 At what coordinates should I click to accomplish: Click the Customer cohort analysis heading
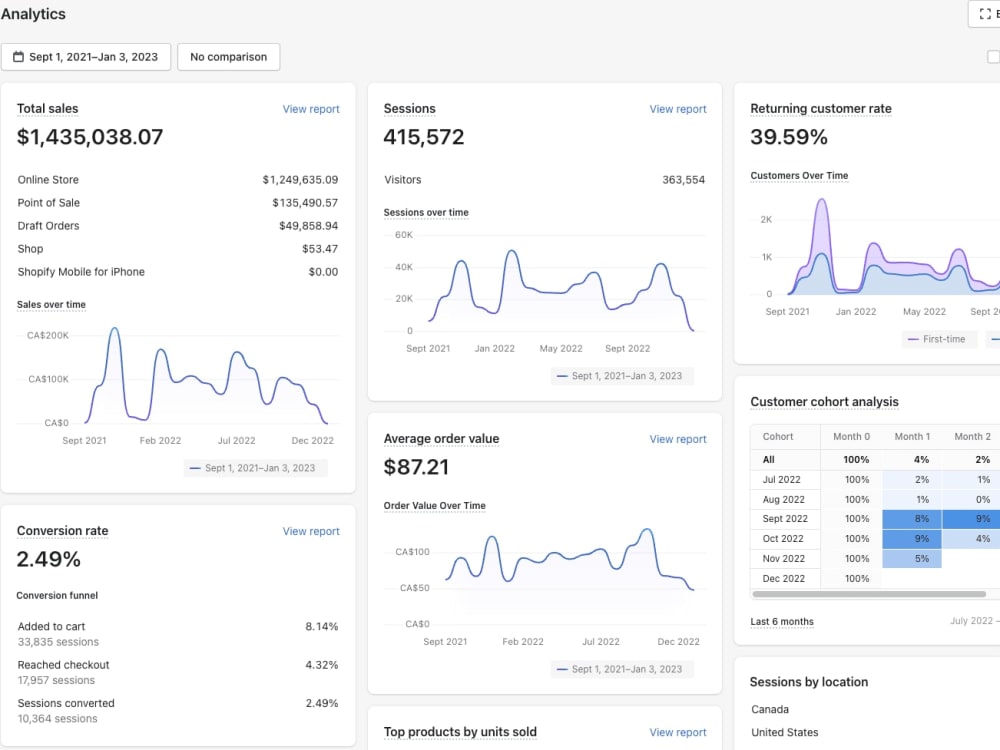pyautogui.click(x=824, y=402)
